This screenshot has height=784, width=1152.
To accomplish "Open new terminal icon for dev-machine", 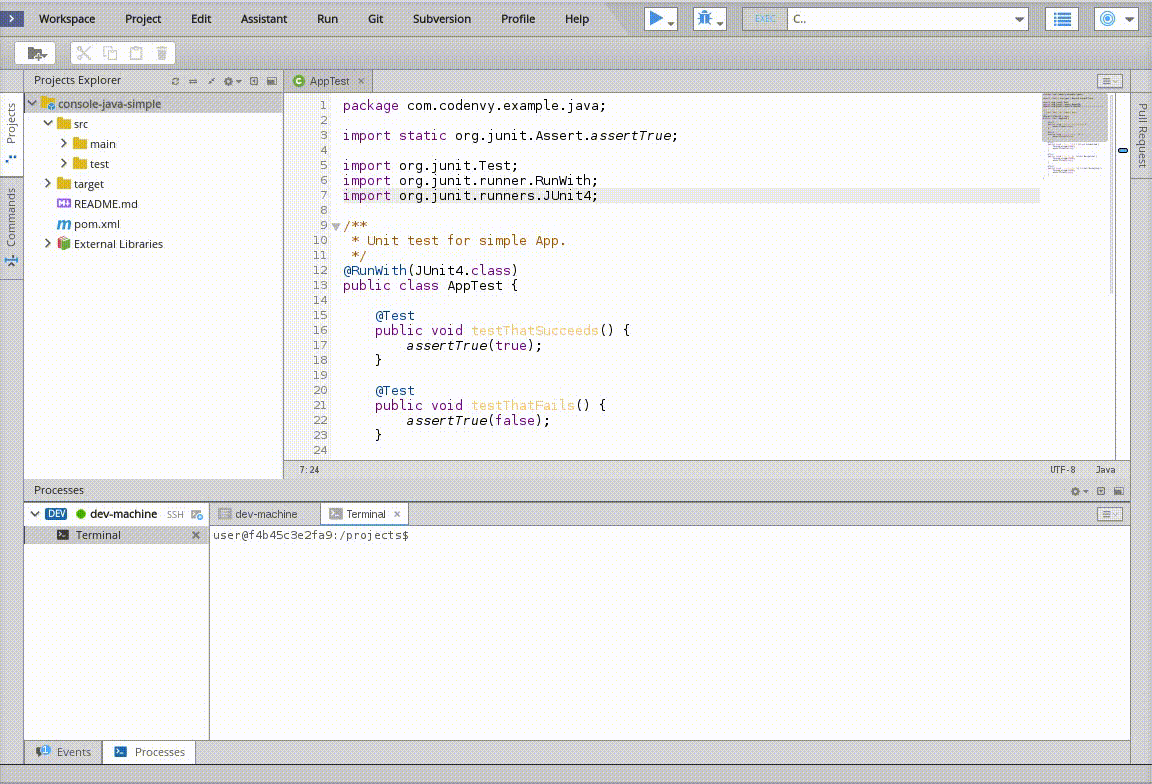I will click(x=197, y=514).
